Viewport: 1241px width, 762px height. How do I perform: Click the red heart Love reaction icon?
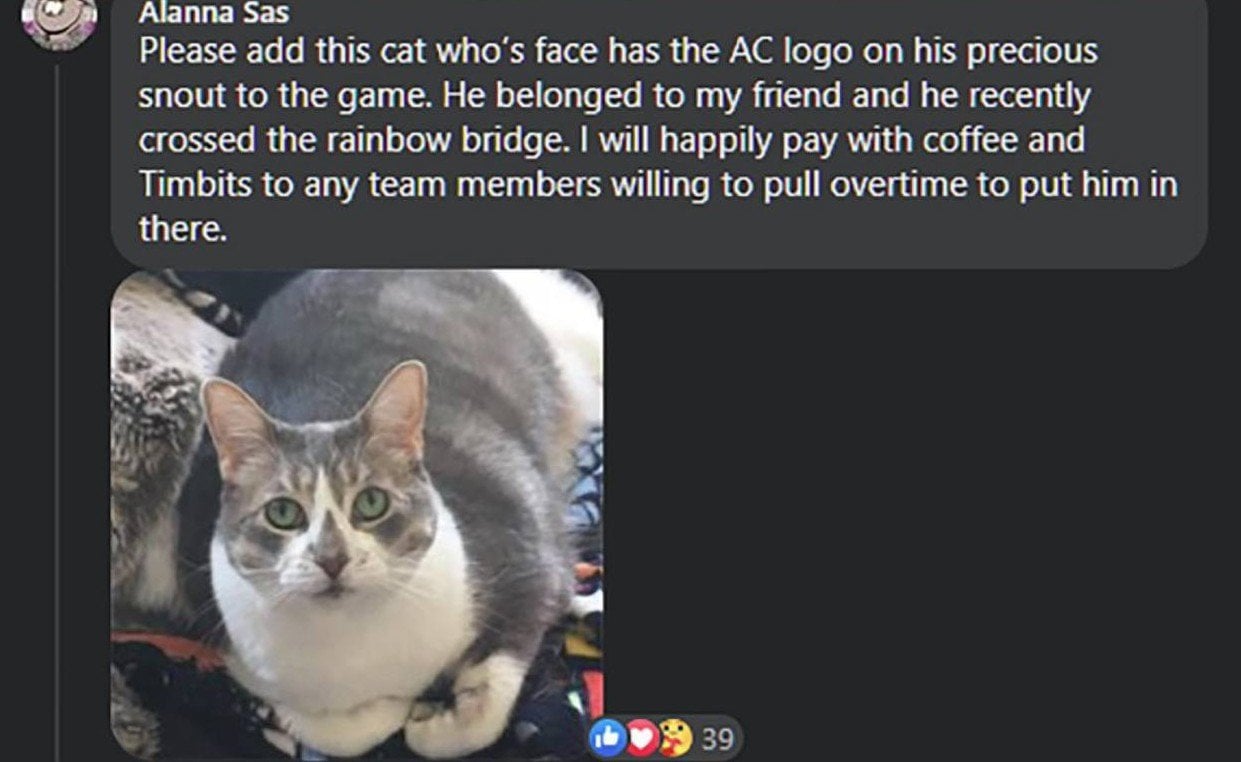[x=642, y=739]
